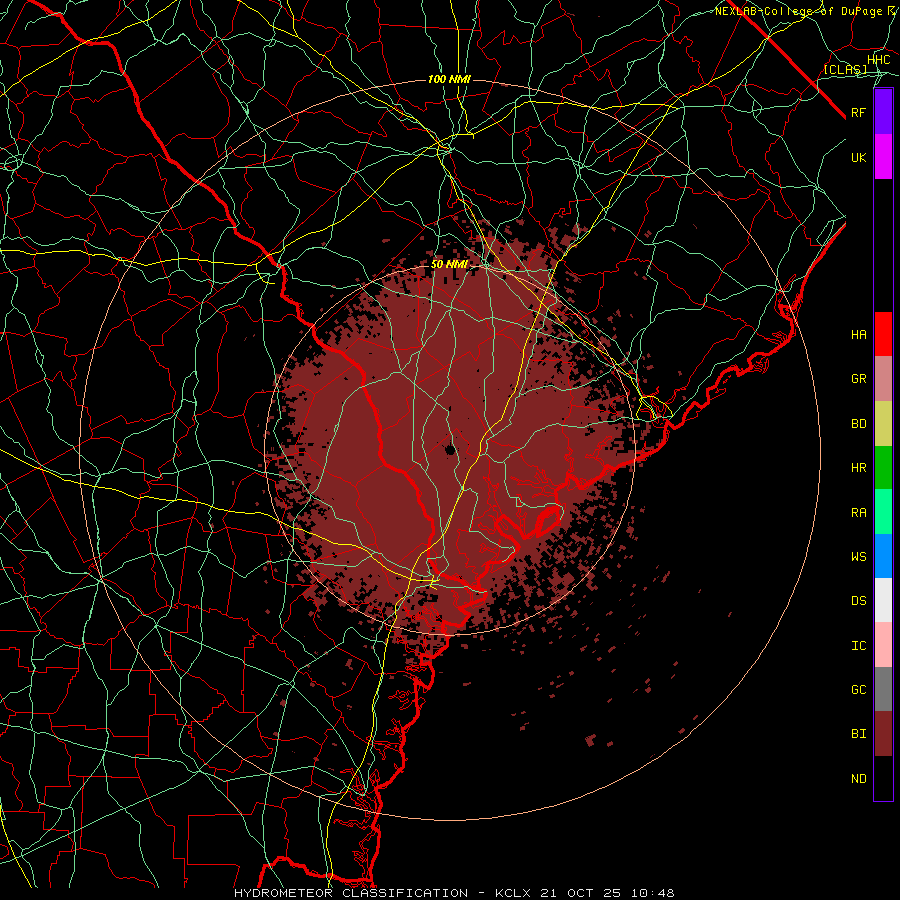Click the HR green legend swatch
This screenshot has width=900, height=900.
(883, 468)
